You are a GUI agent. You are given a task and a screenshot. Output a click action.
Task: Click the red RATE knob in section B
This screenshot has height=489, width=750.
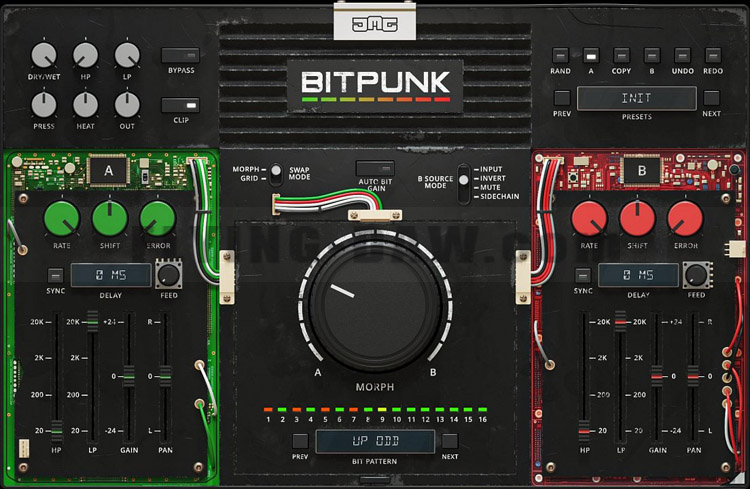click(x=589, y=219)
